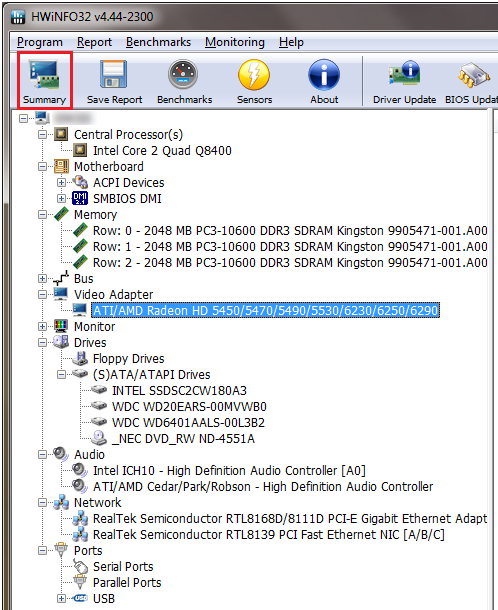The height and width of the screenshot is (610, 498).
Task: Click the root computer icon
Action: click(x=42, y=118)
